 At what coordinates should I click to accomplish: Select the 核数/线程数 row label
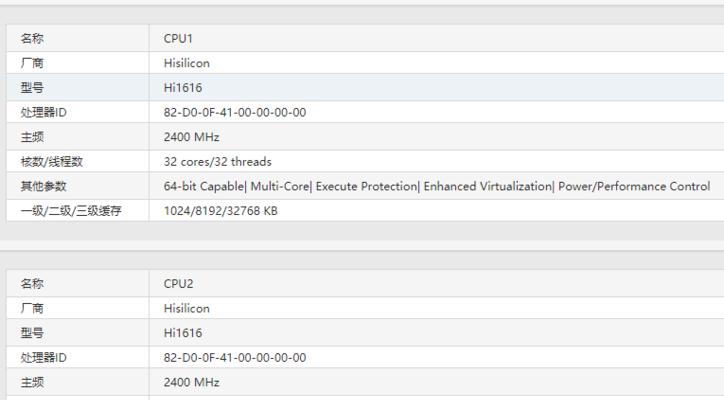coord(51,162)
